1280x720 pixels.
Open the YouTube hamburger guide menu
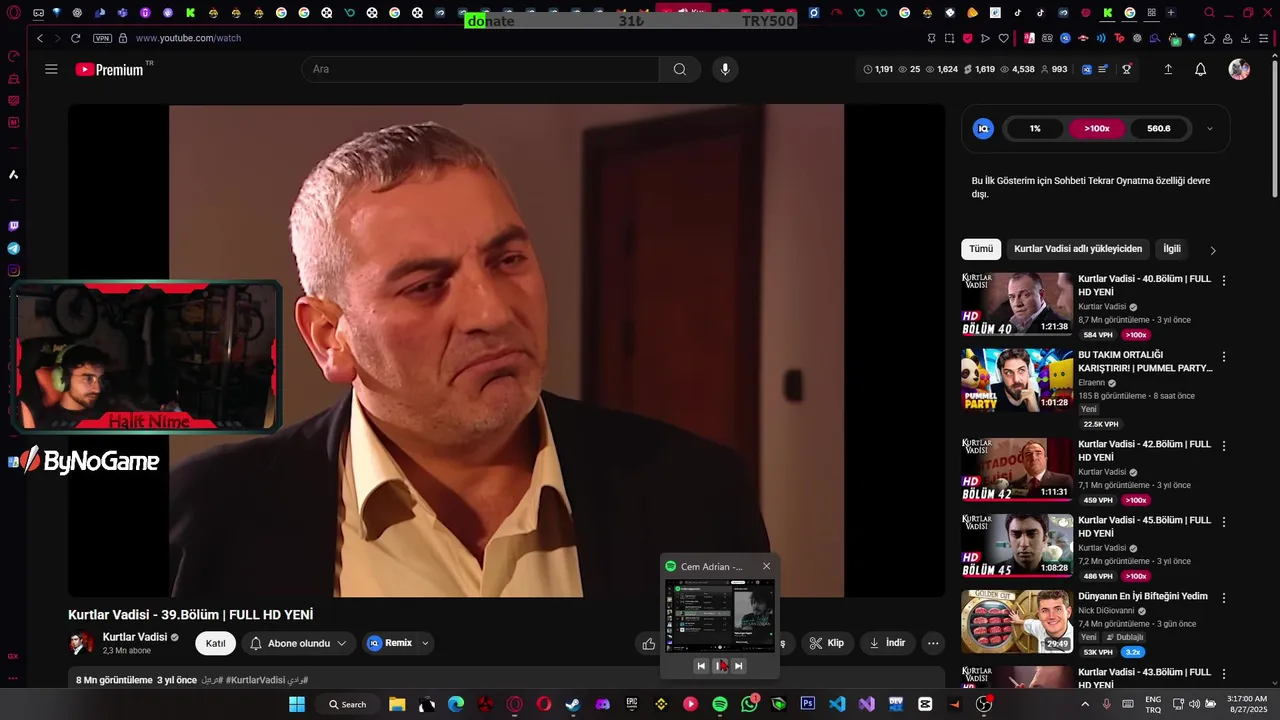pos(51,69)
